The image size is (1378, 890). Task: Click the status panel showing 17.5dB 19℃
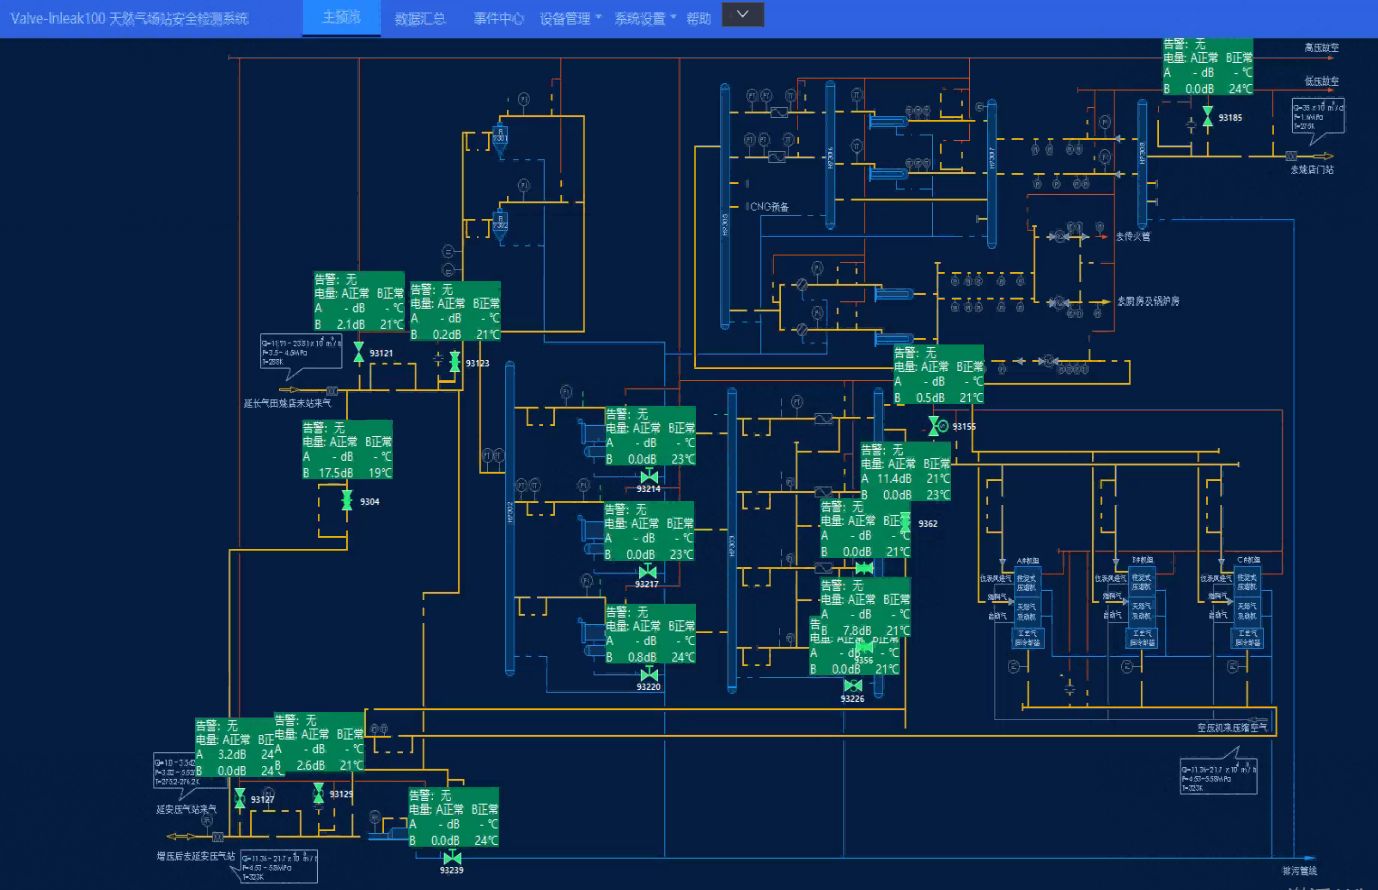(347, 450)
